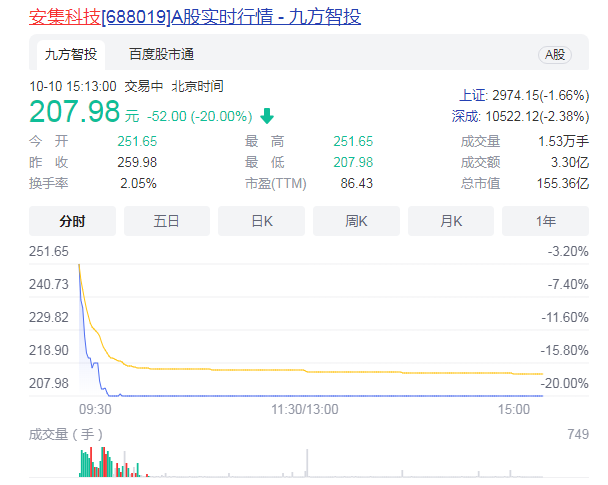Select the 1年 chart range
608x485 pixels.
coord(545,220)
